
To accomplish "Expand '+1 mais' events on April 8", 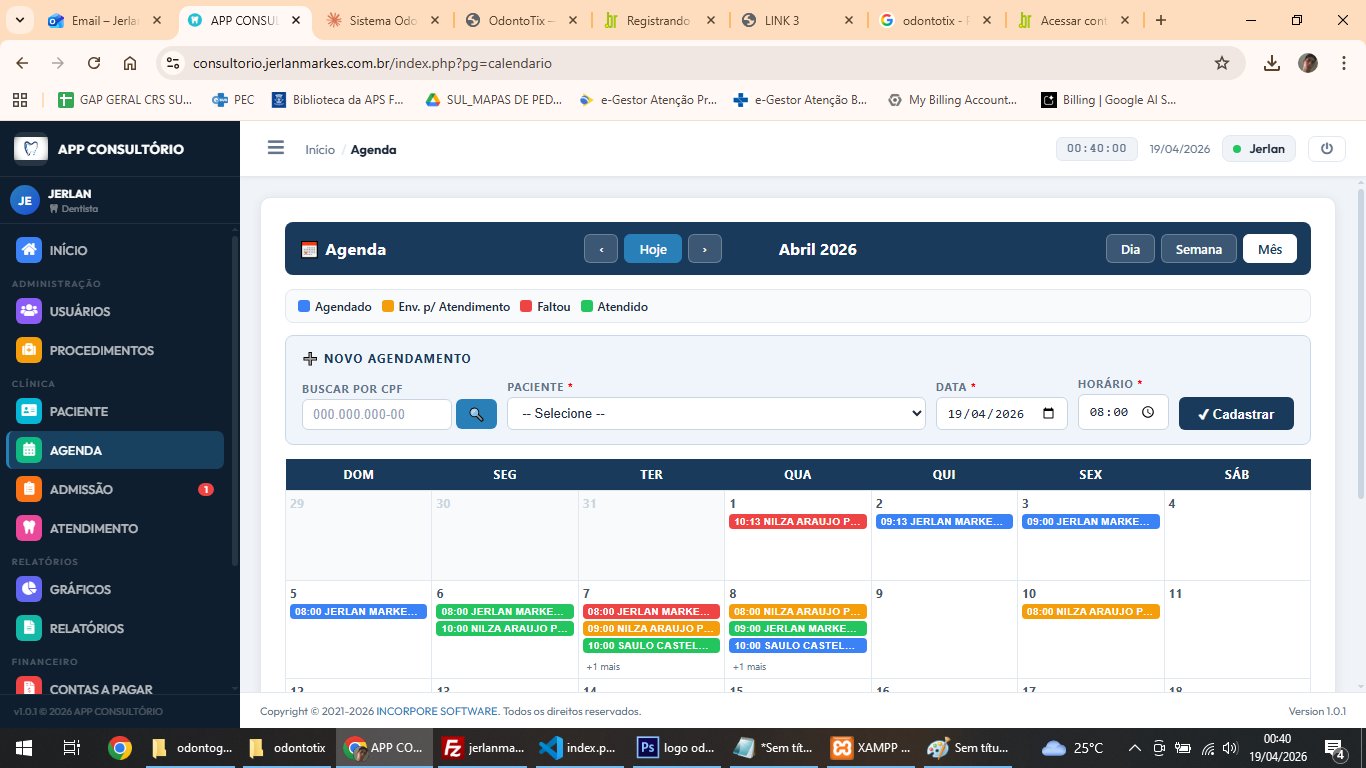I will [750, 666].
